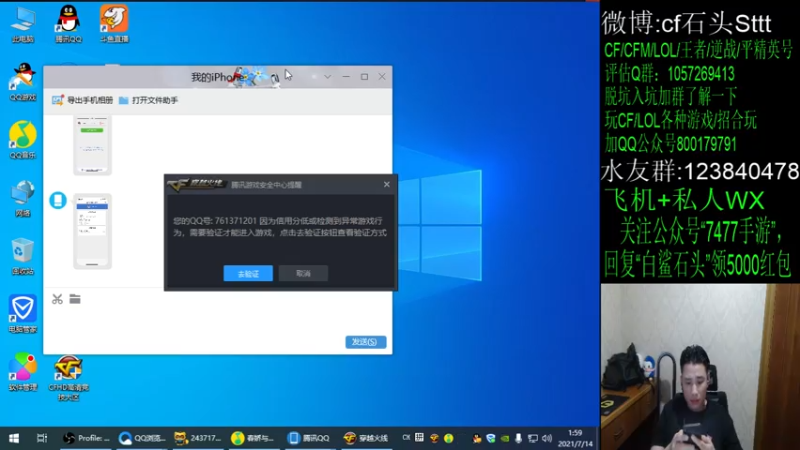800x450 pixels.
Task: Open QQ音乐 desktop icon
Action: point(22,140)
